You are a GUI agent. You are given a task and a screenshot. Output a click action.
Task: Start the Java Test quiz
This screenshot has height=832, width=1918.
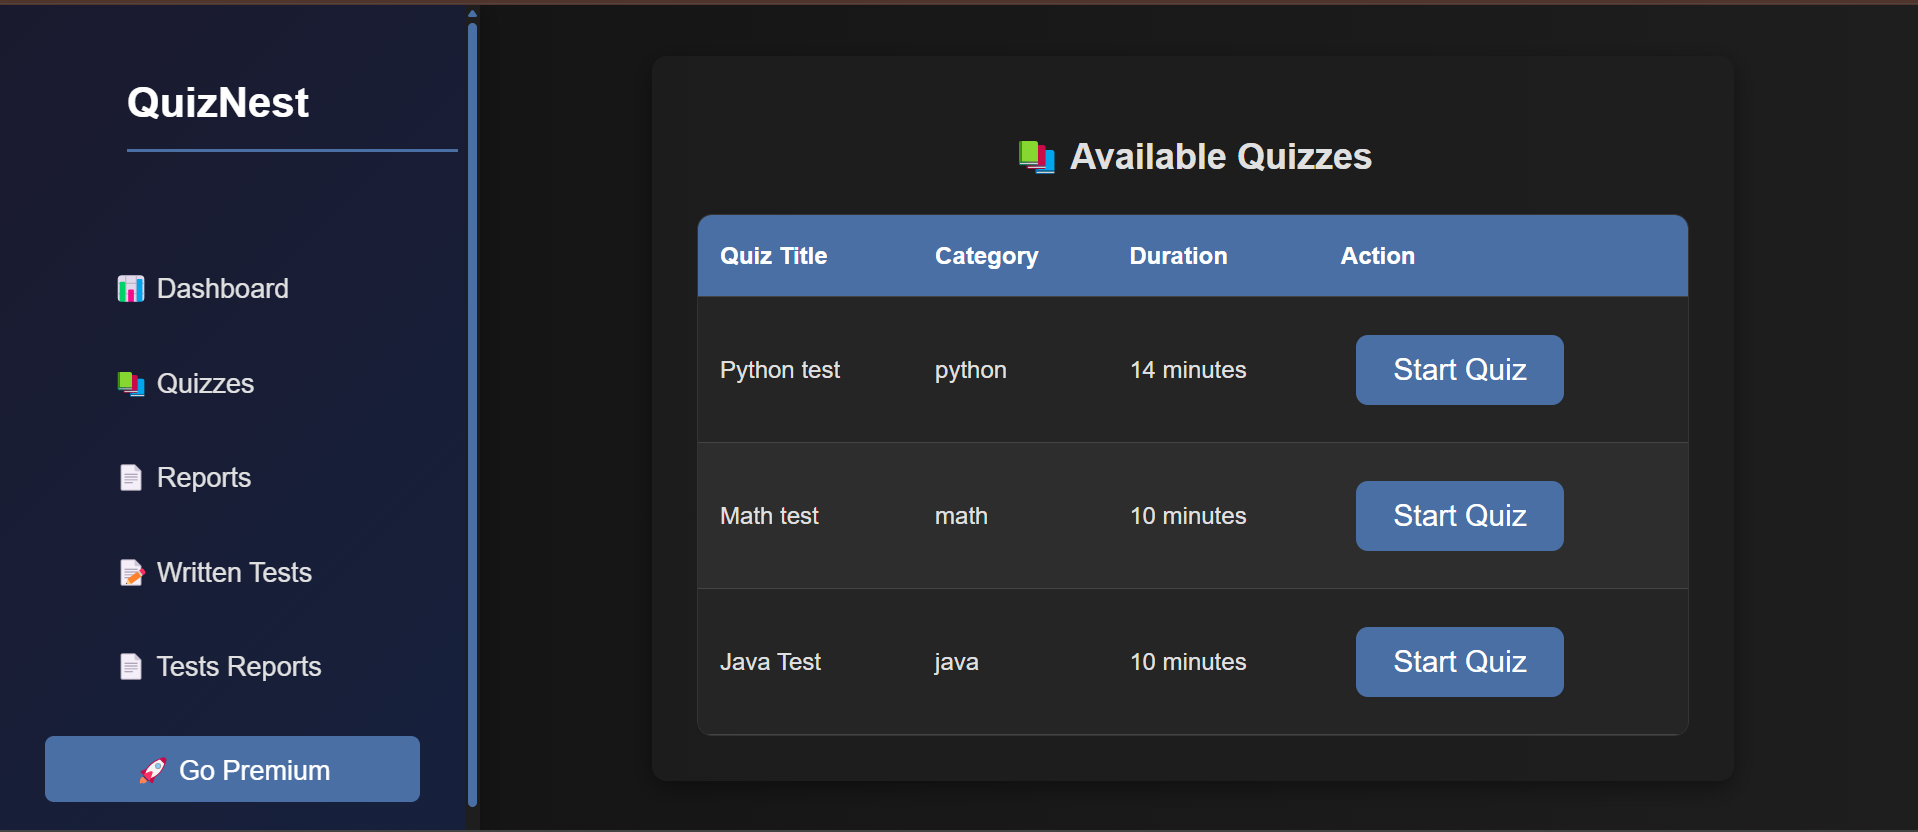pyautogui.click(x=1459, y=662)
